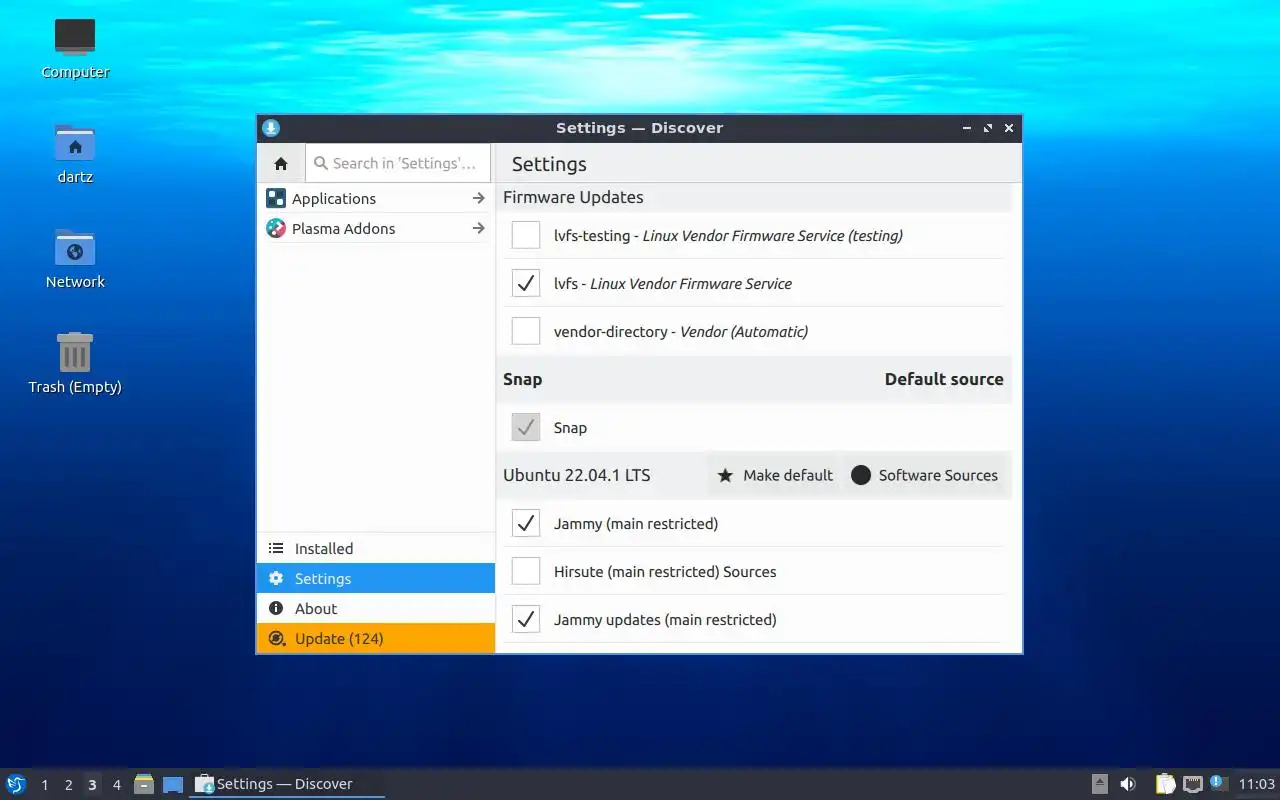1280x800 pixels.
Task: Uncheck Jammy updates (main restricted)
Action: coord(526,619)
